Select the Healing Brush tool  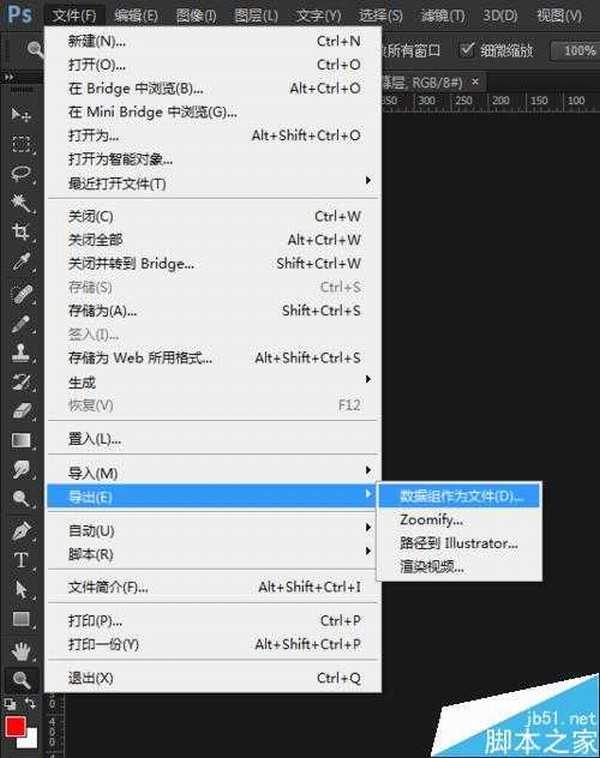21,293
